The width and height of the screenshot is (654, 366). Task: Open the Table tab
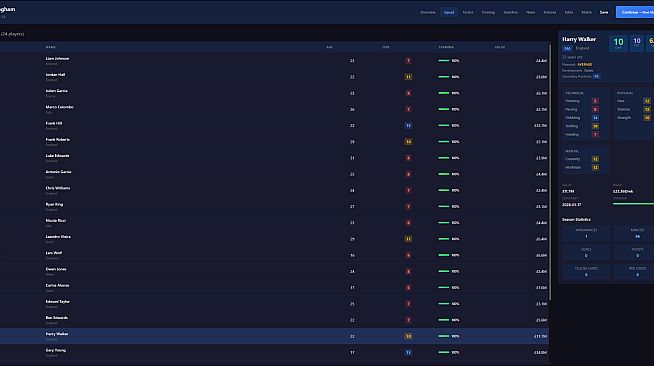tap(568, 13)
